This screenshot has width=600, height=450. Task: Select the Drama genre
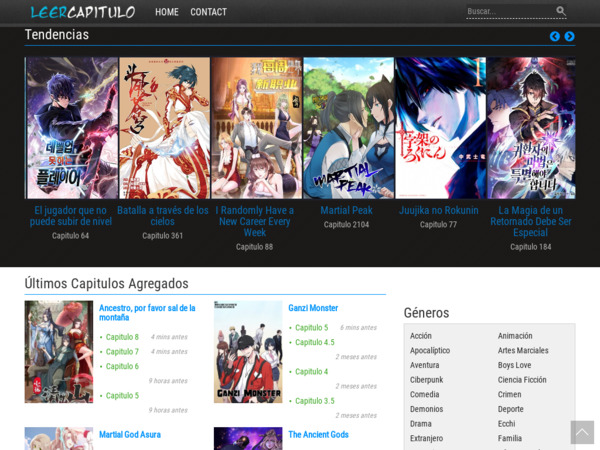pyautogui.click(x=421, y=424)
